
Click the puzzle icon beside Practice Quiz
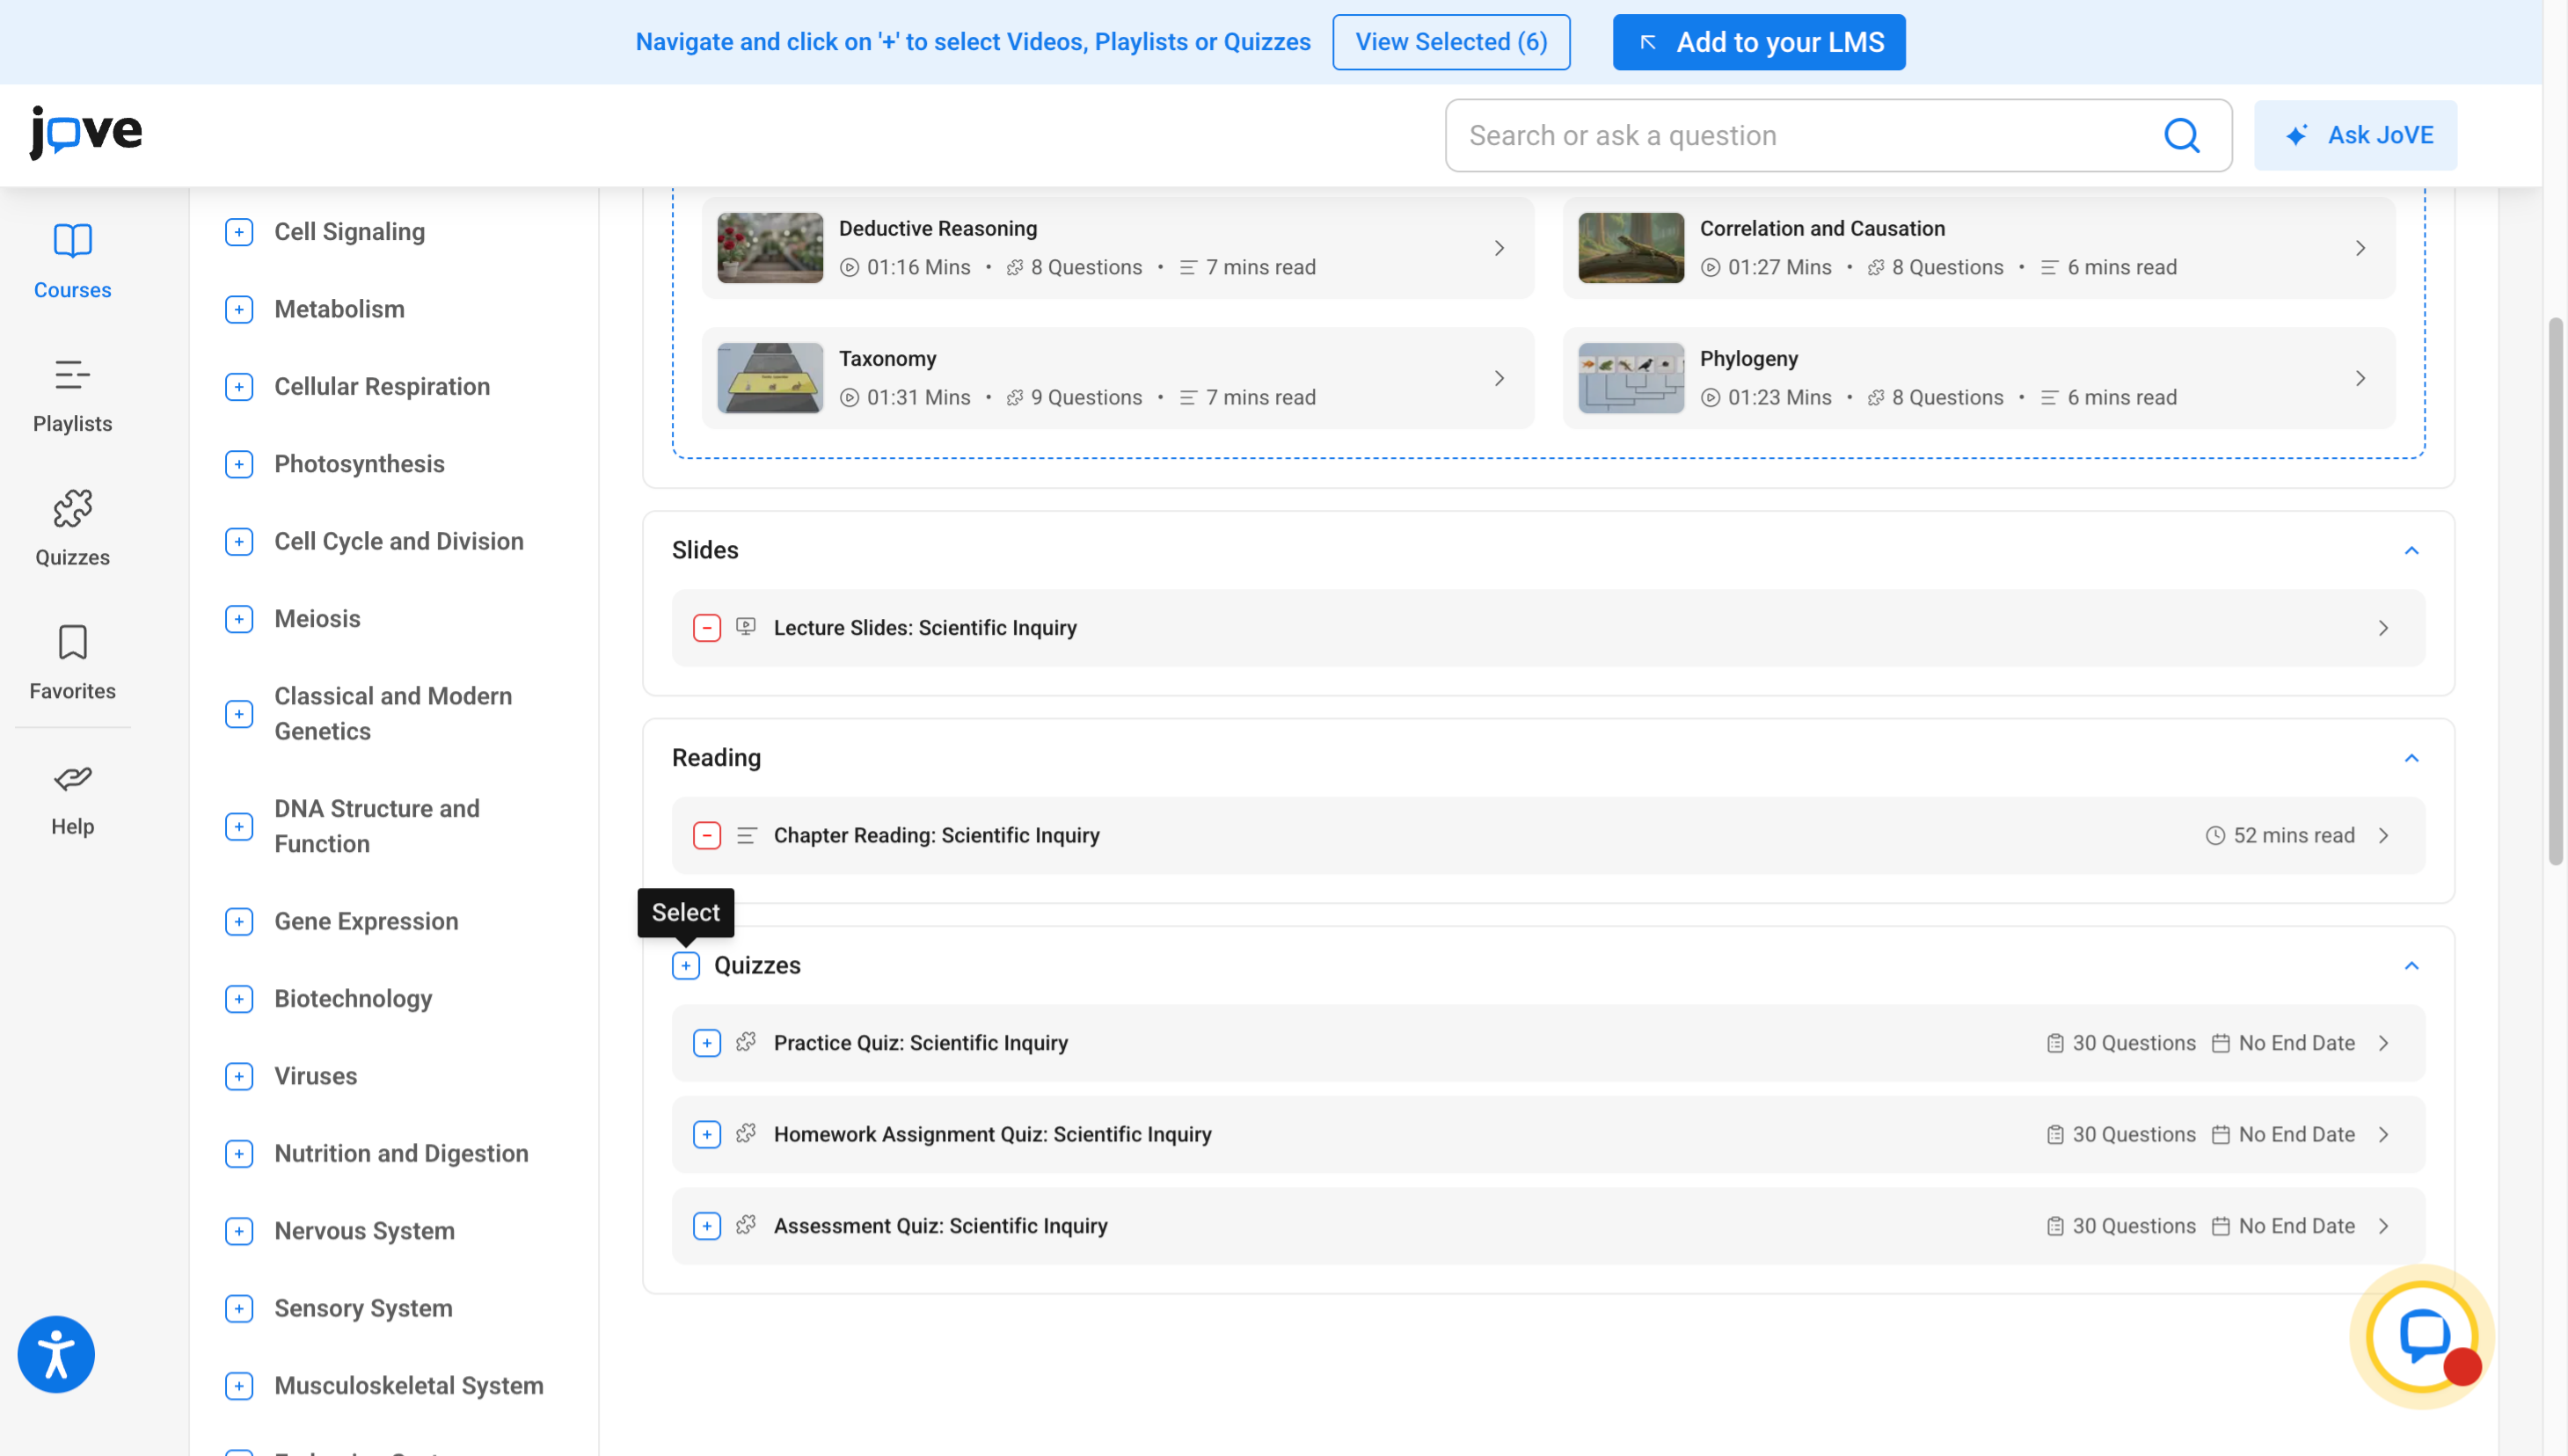point(746,1042)
